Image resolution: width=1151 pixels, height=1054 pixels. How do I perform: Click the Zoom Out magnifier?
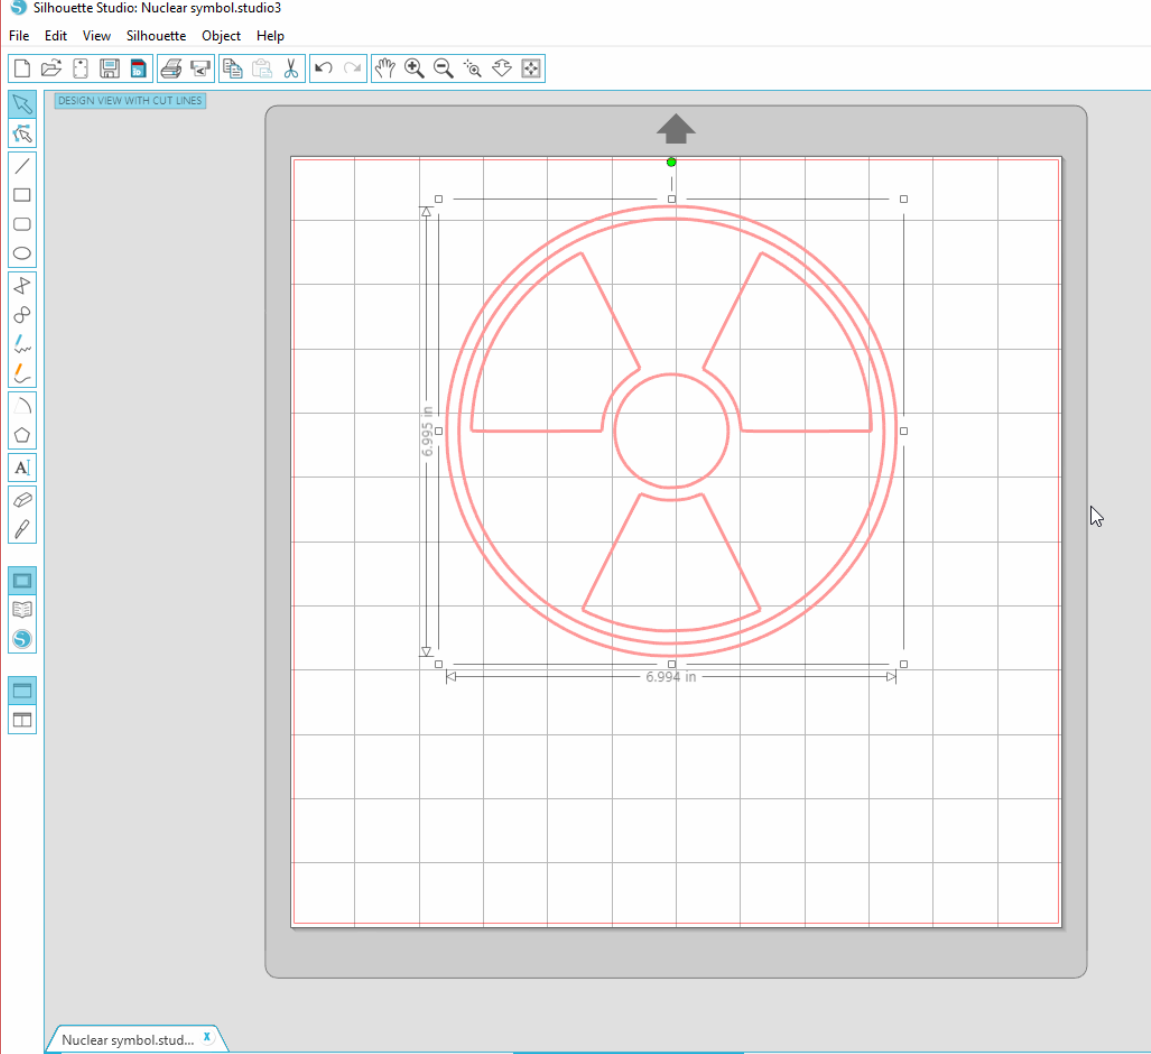click(443, 68)
